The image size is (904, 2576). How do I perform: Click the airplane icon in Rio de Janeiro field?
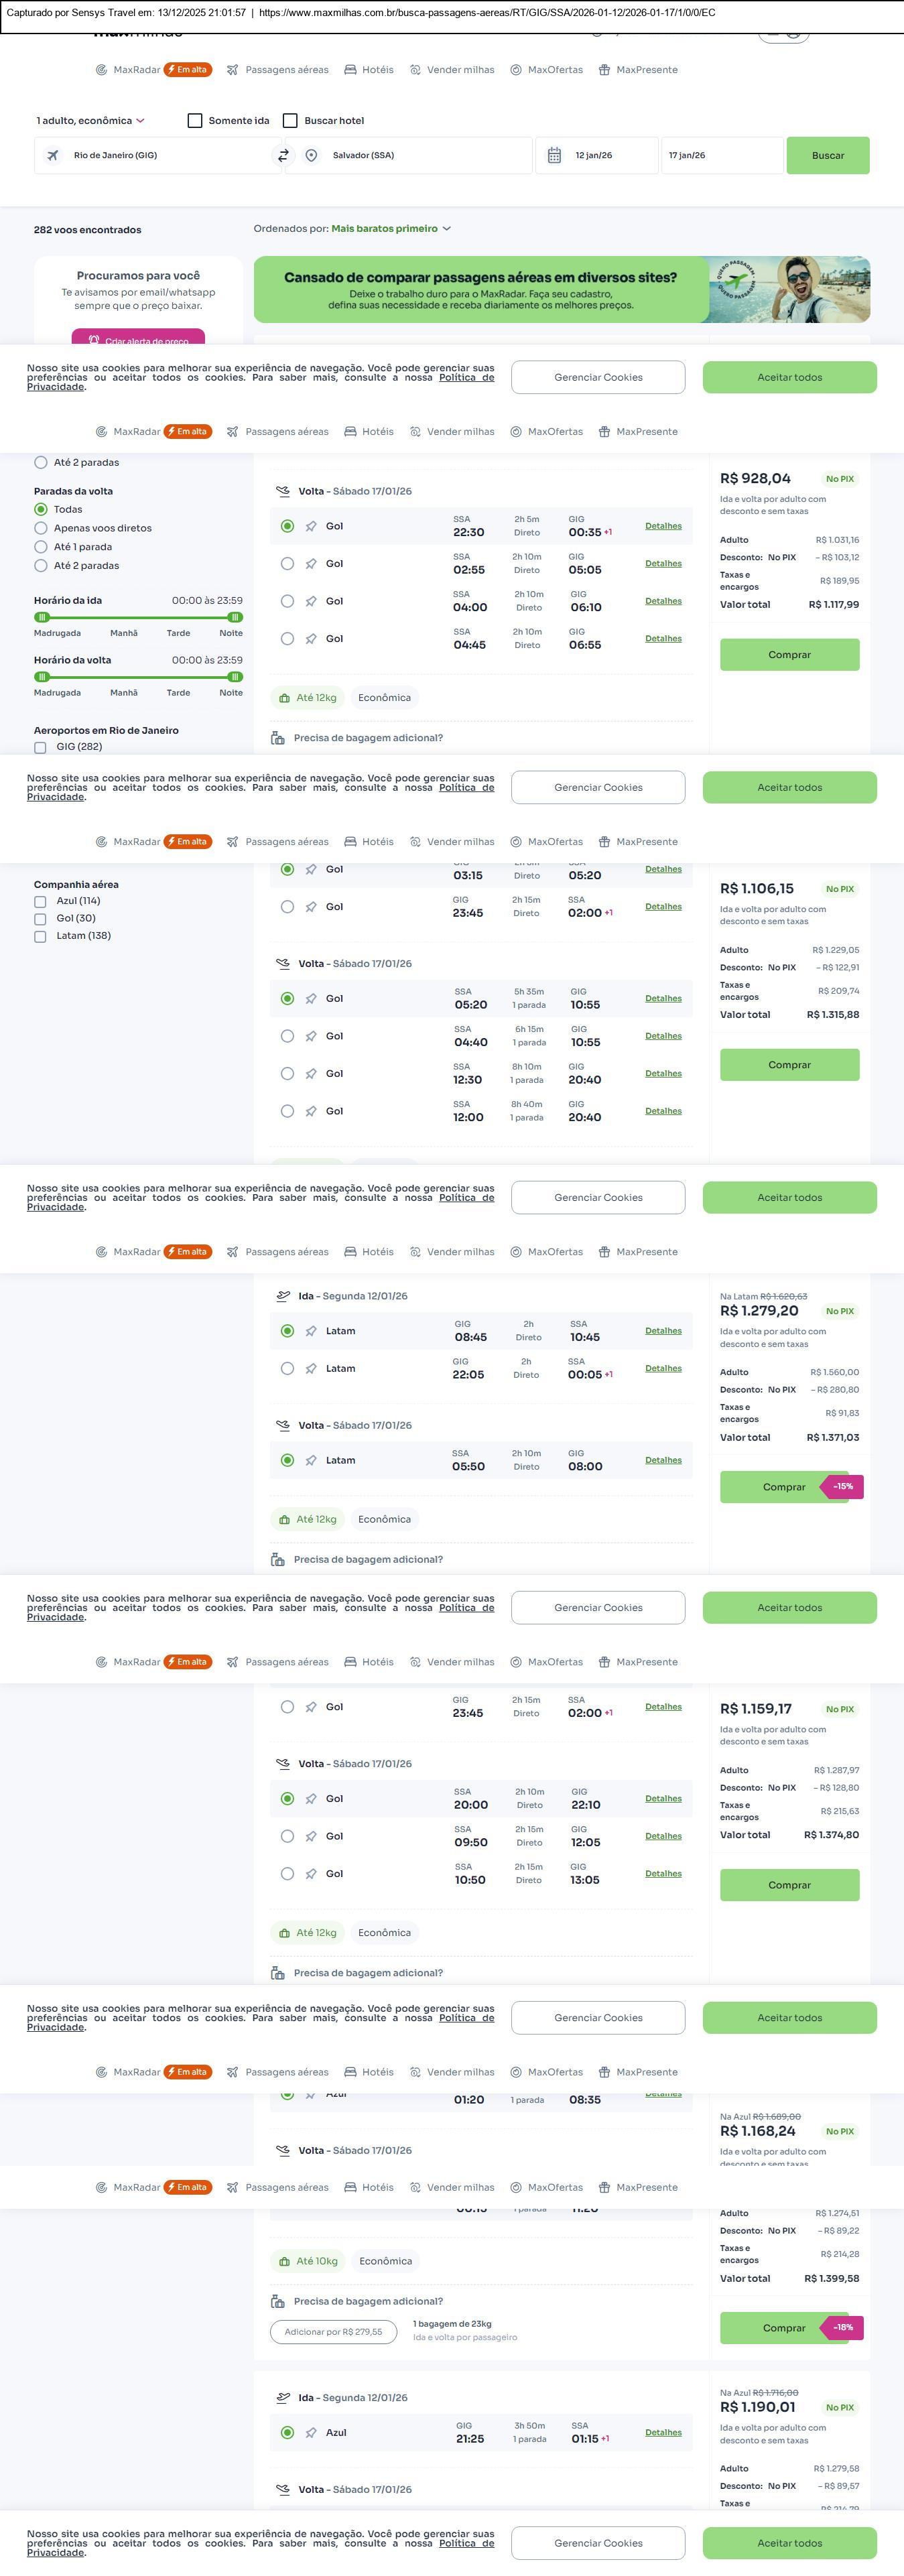[x=53, y=156]
